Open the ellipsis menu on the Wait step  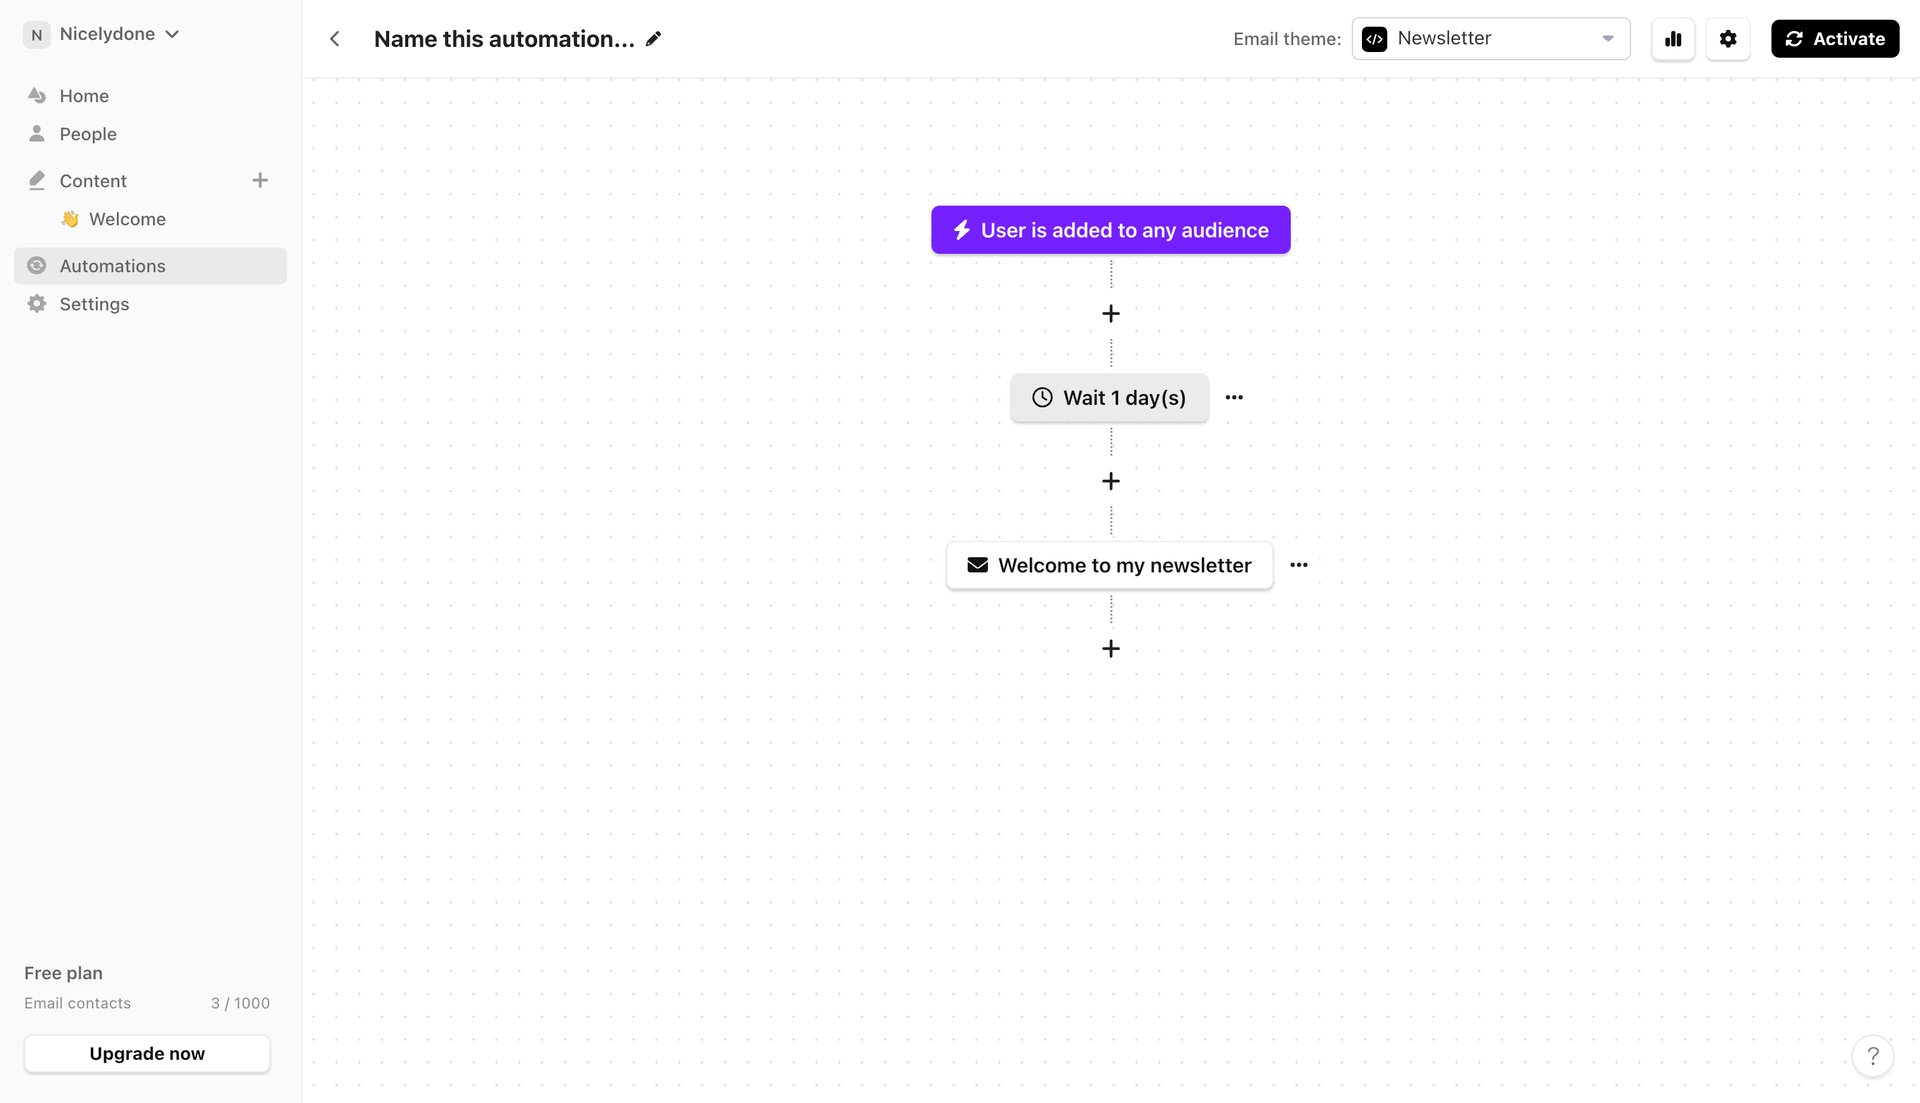tap(1233, 397)
